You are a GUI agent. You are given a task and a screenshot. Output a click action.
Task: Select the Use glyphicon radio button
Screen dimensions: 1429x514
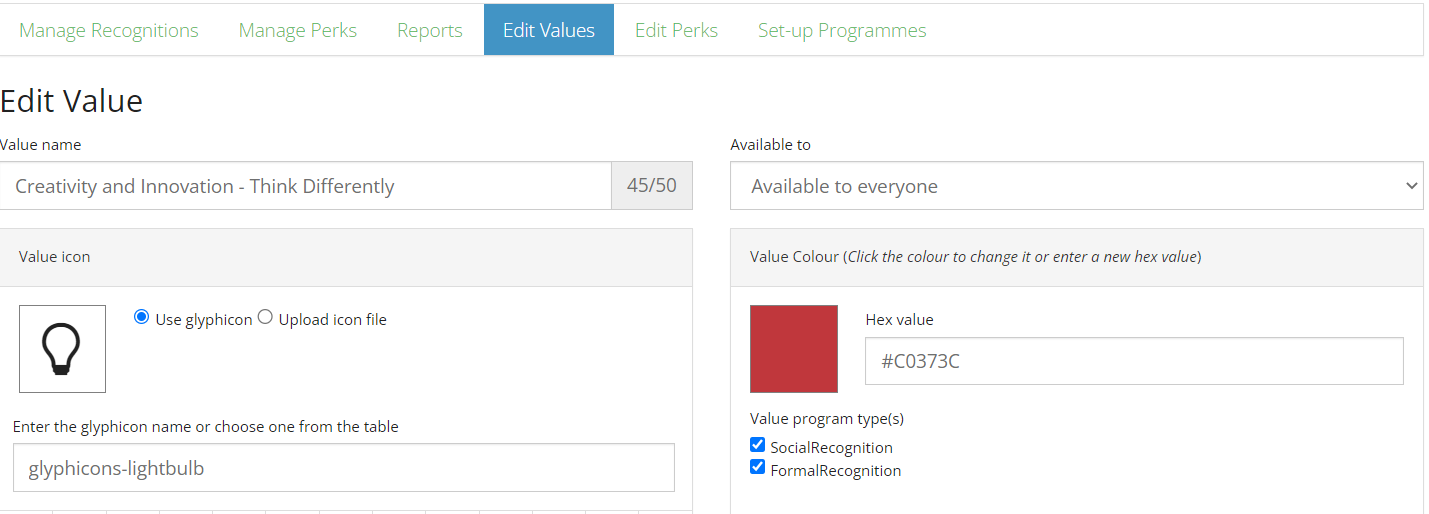[142, 317]
